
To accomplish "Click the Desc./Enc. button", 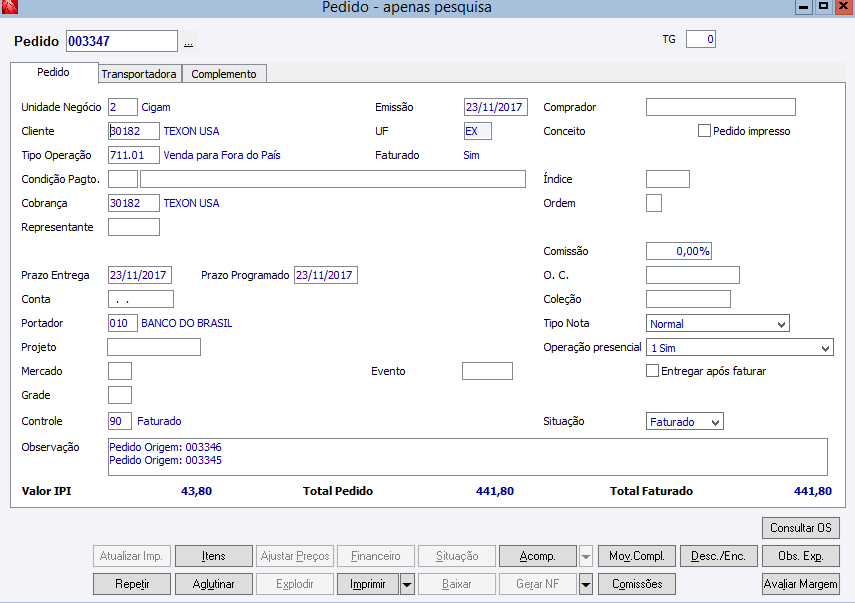I will click(x=718, y=556).
